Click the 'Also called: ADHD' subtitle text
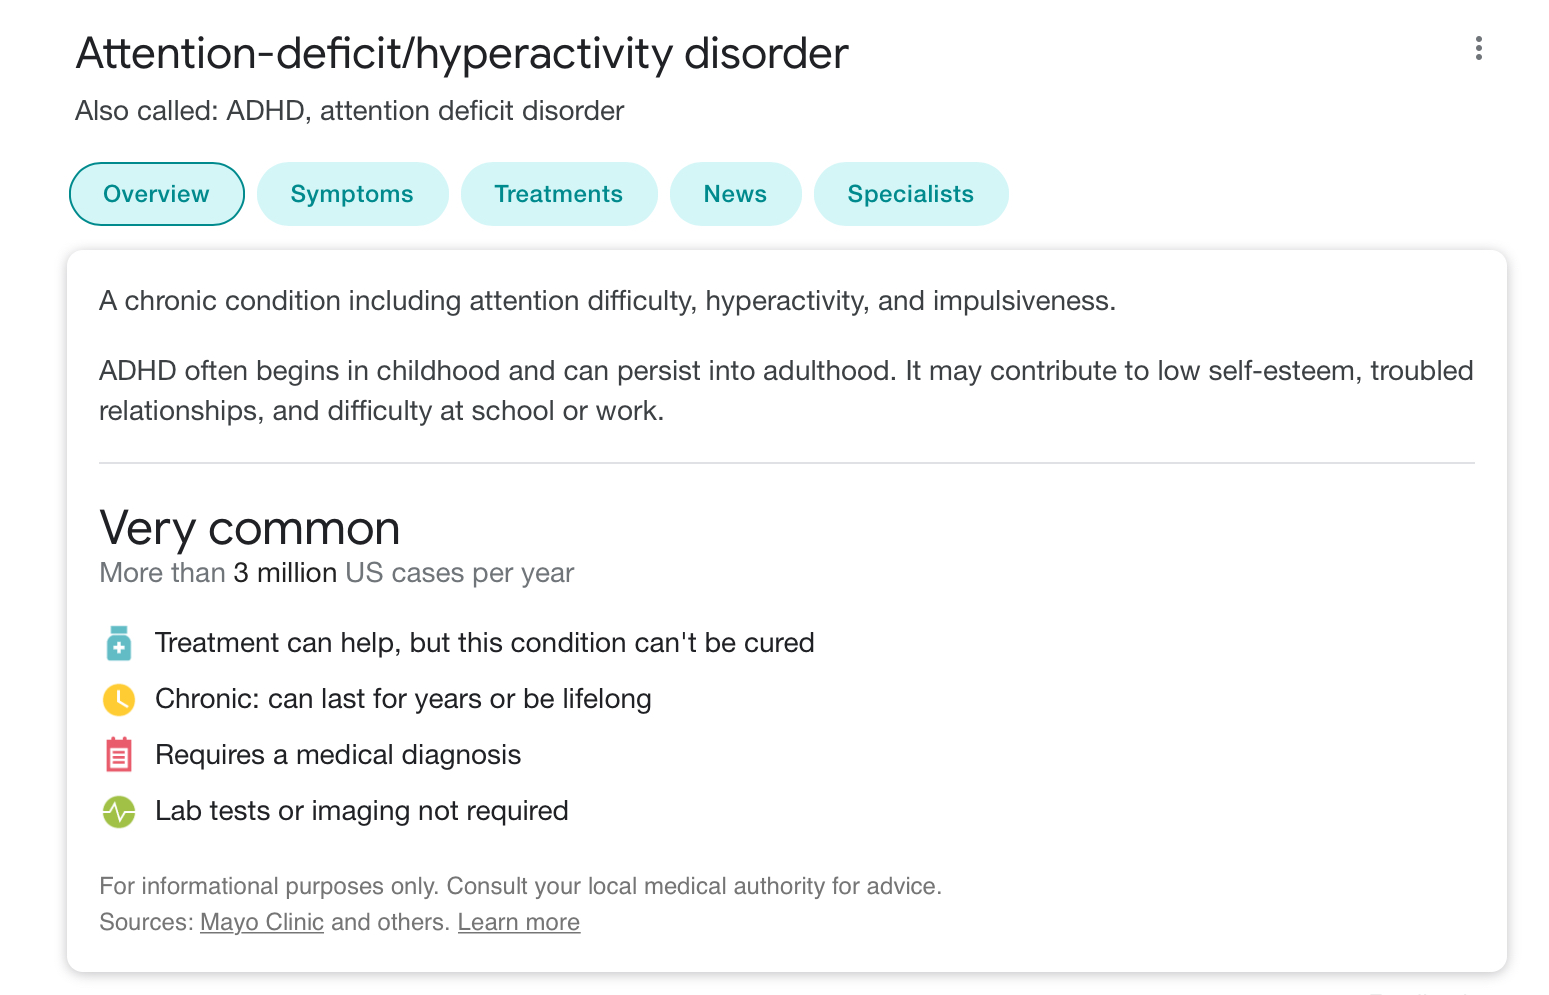Viewport: 1549px width, 995px height. click(350, 110)
